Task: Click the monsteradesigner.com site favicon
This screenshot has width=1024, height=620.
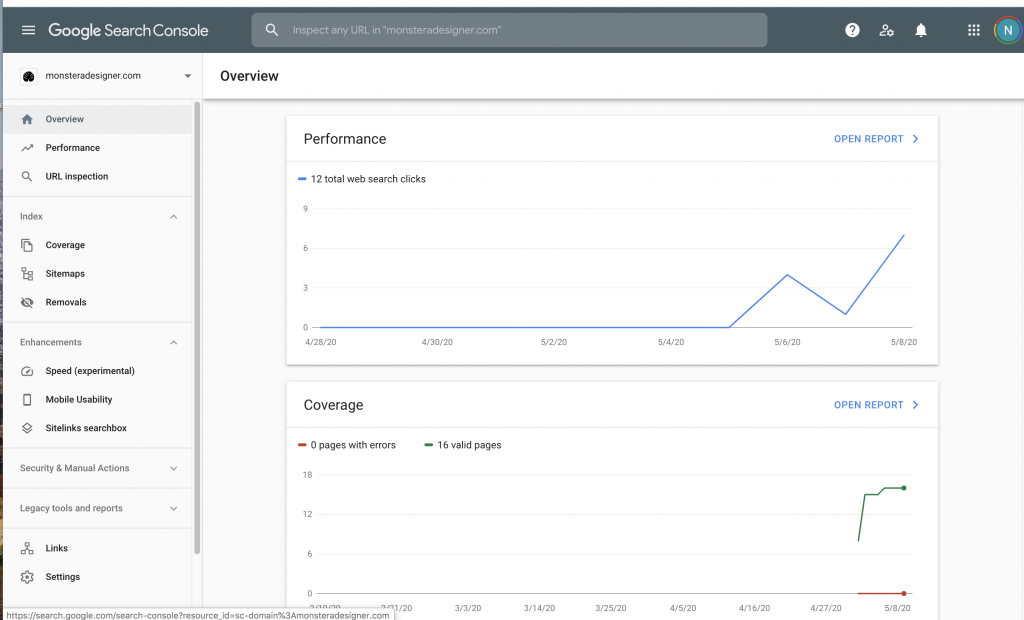Action: 28,76
